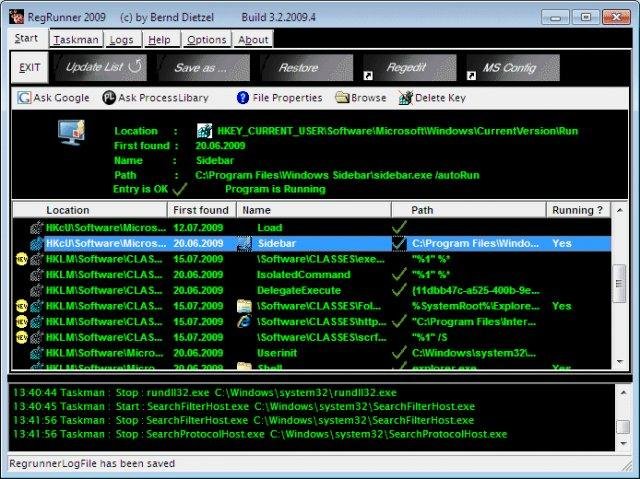Viewport: 640px width, 479px height.
Task: Click Save as... button
Action: point(204,67)
